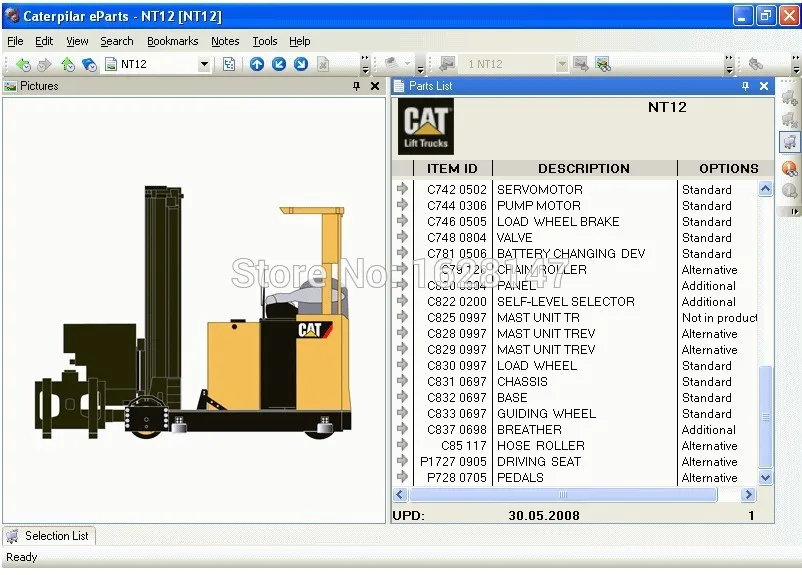Open the 1 NT12 combo box dropdown

(562, 64)
